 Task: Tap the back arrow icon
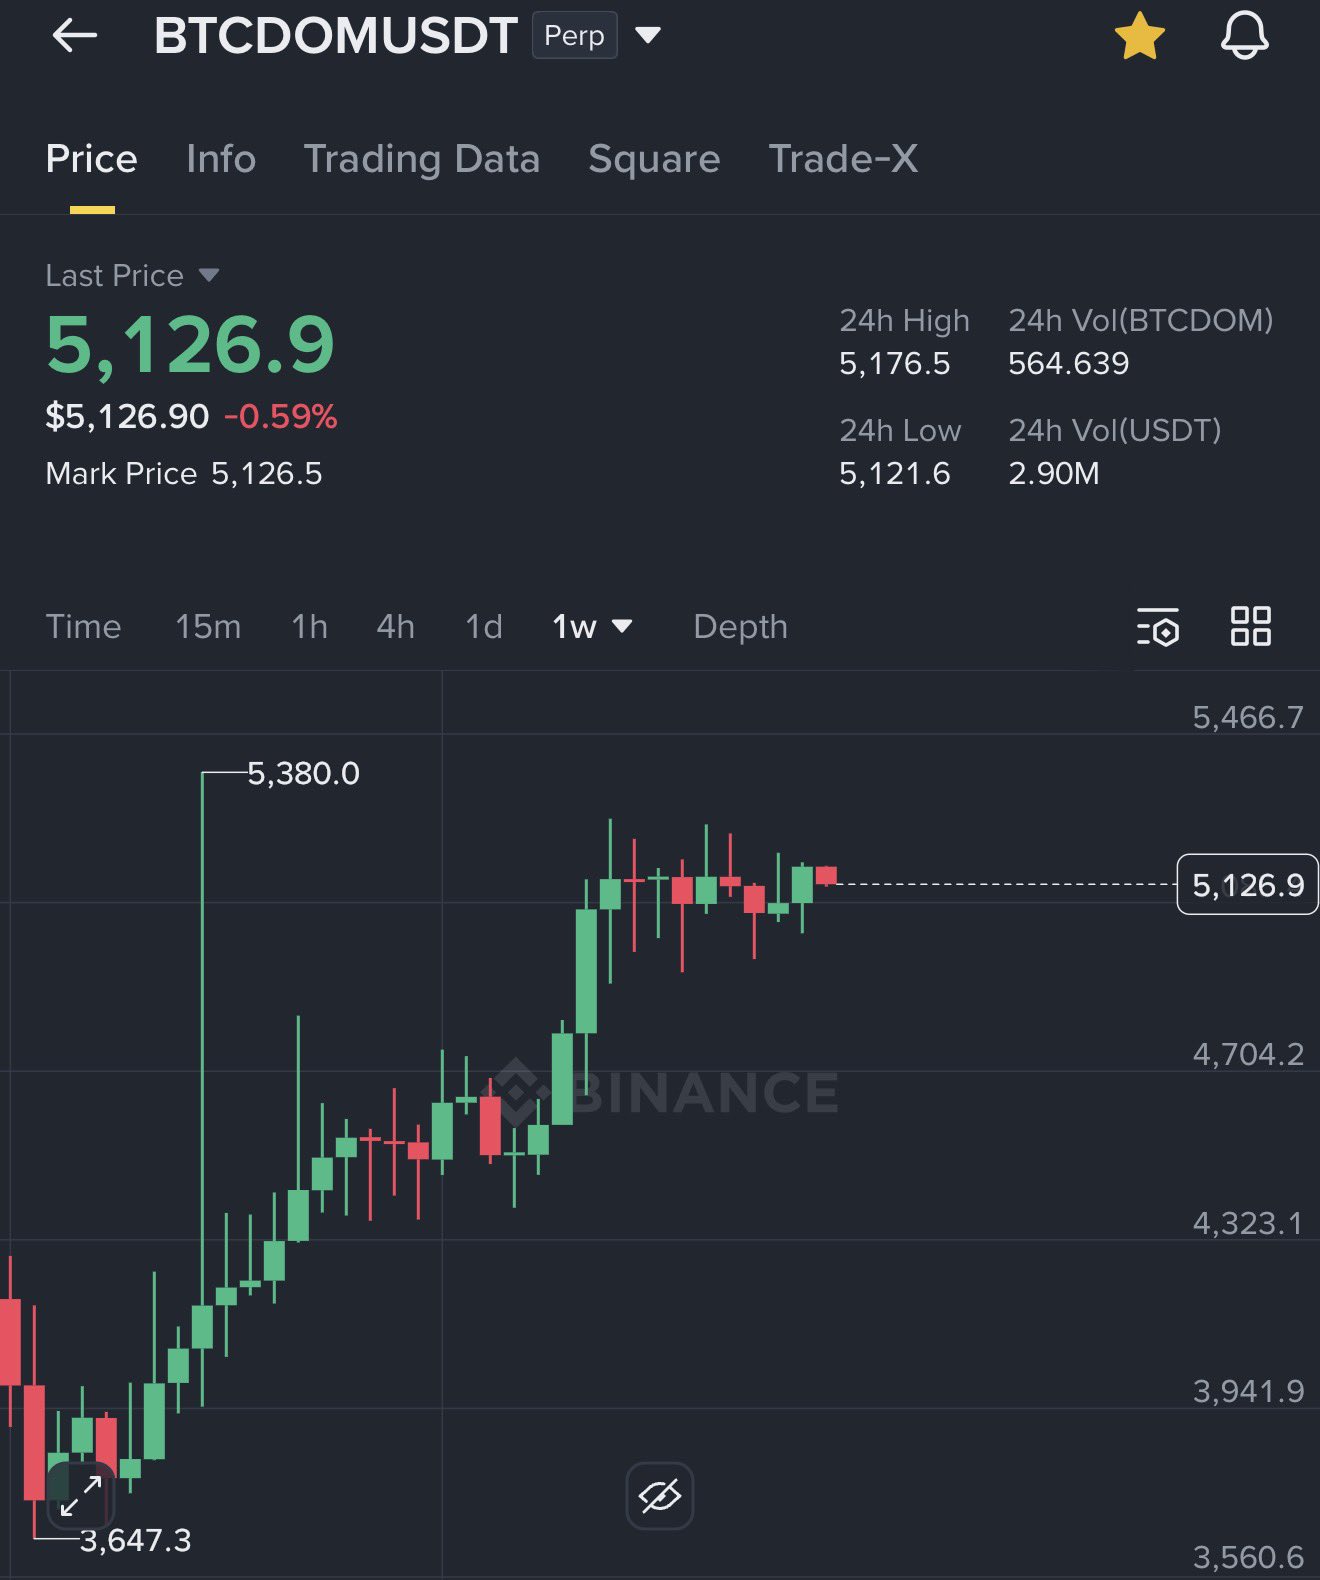point(75,36)
